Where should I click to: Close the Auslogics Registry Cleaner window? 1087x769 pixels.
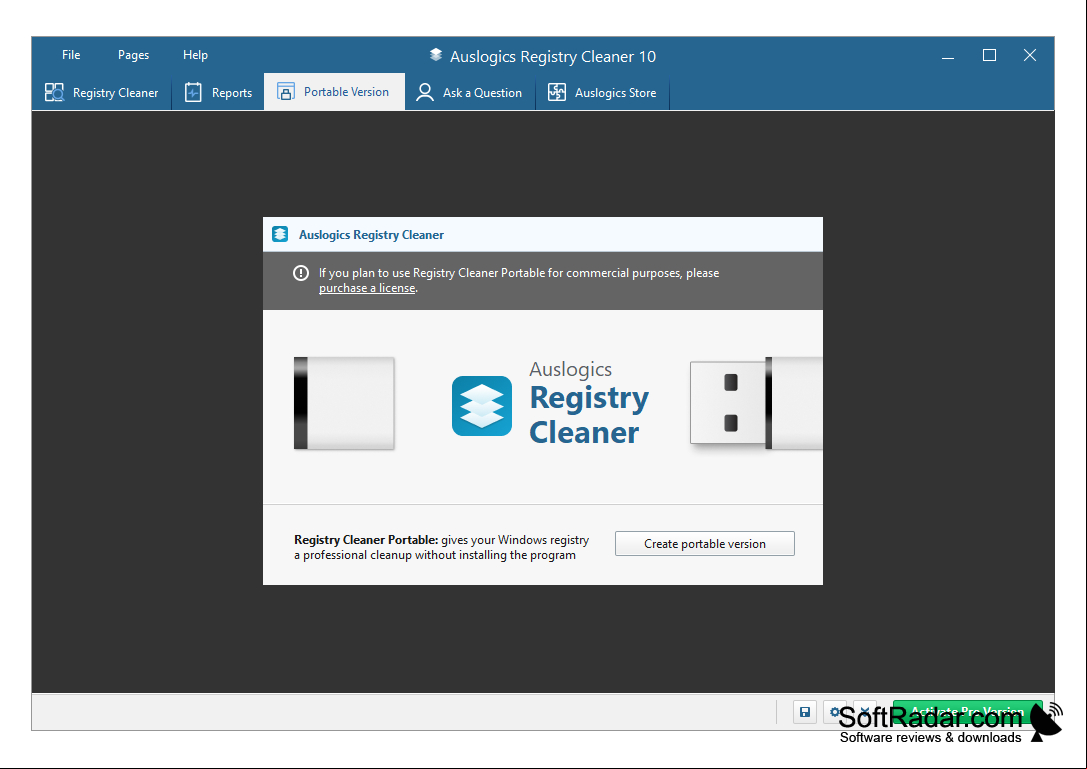point(1029,55)
